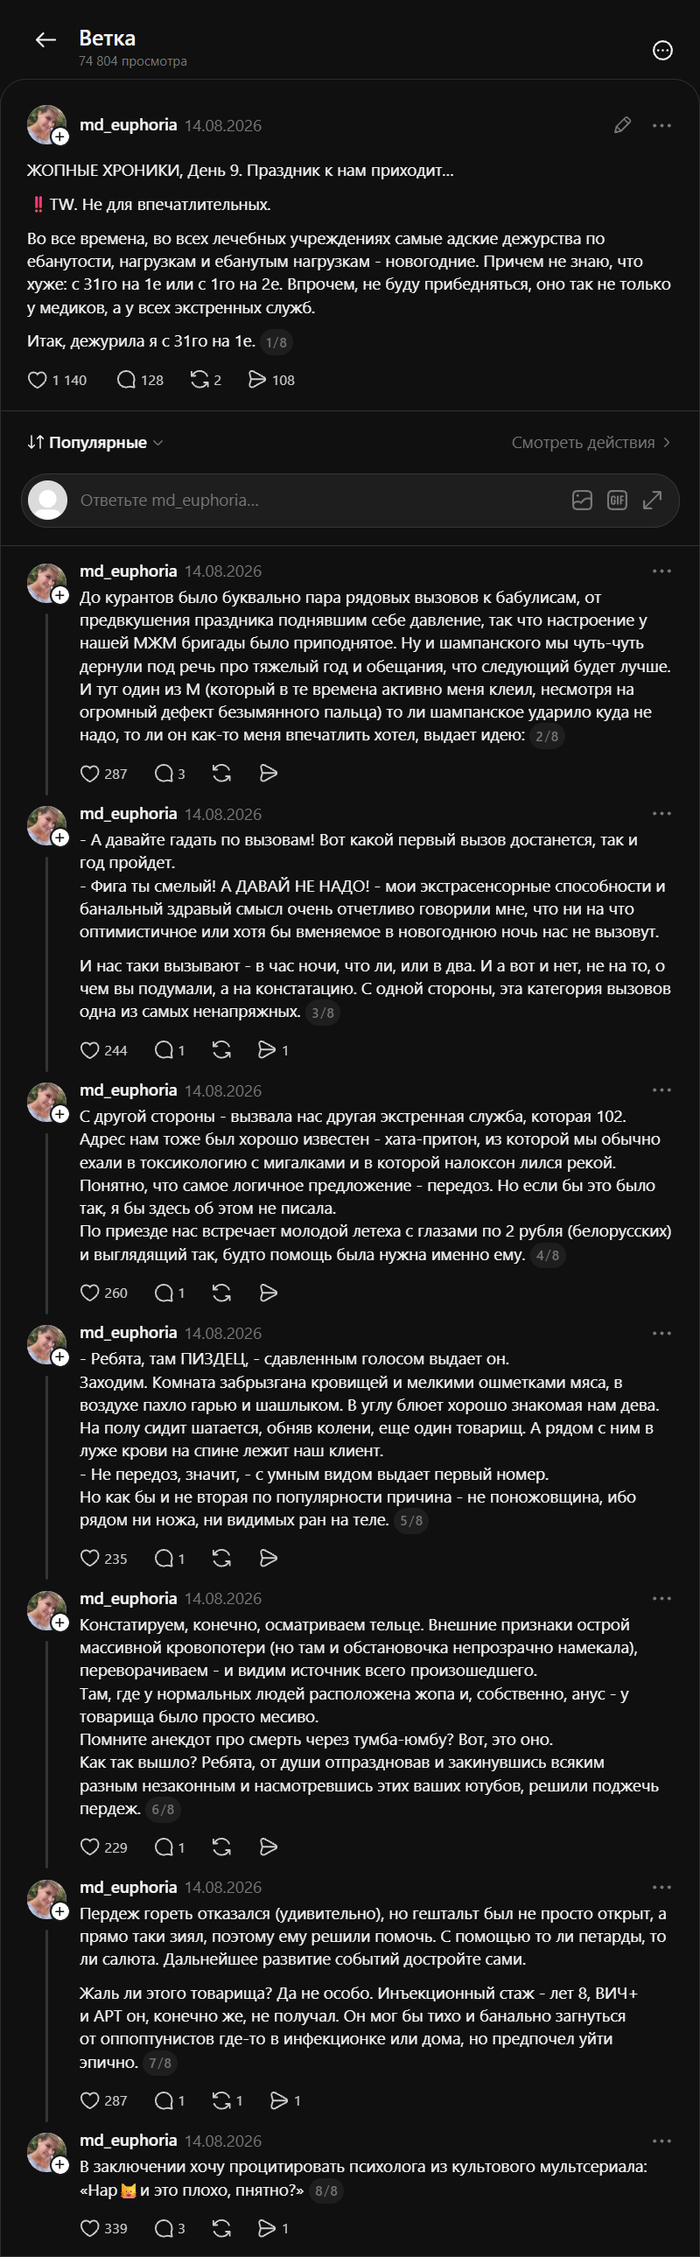Expand the reply box with the arrows icon
Image resolution: width=700 pixels, height=2257 pixels.
652,500
